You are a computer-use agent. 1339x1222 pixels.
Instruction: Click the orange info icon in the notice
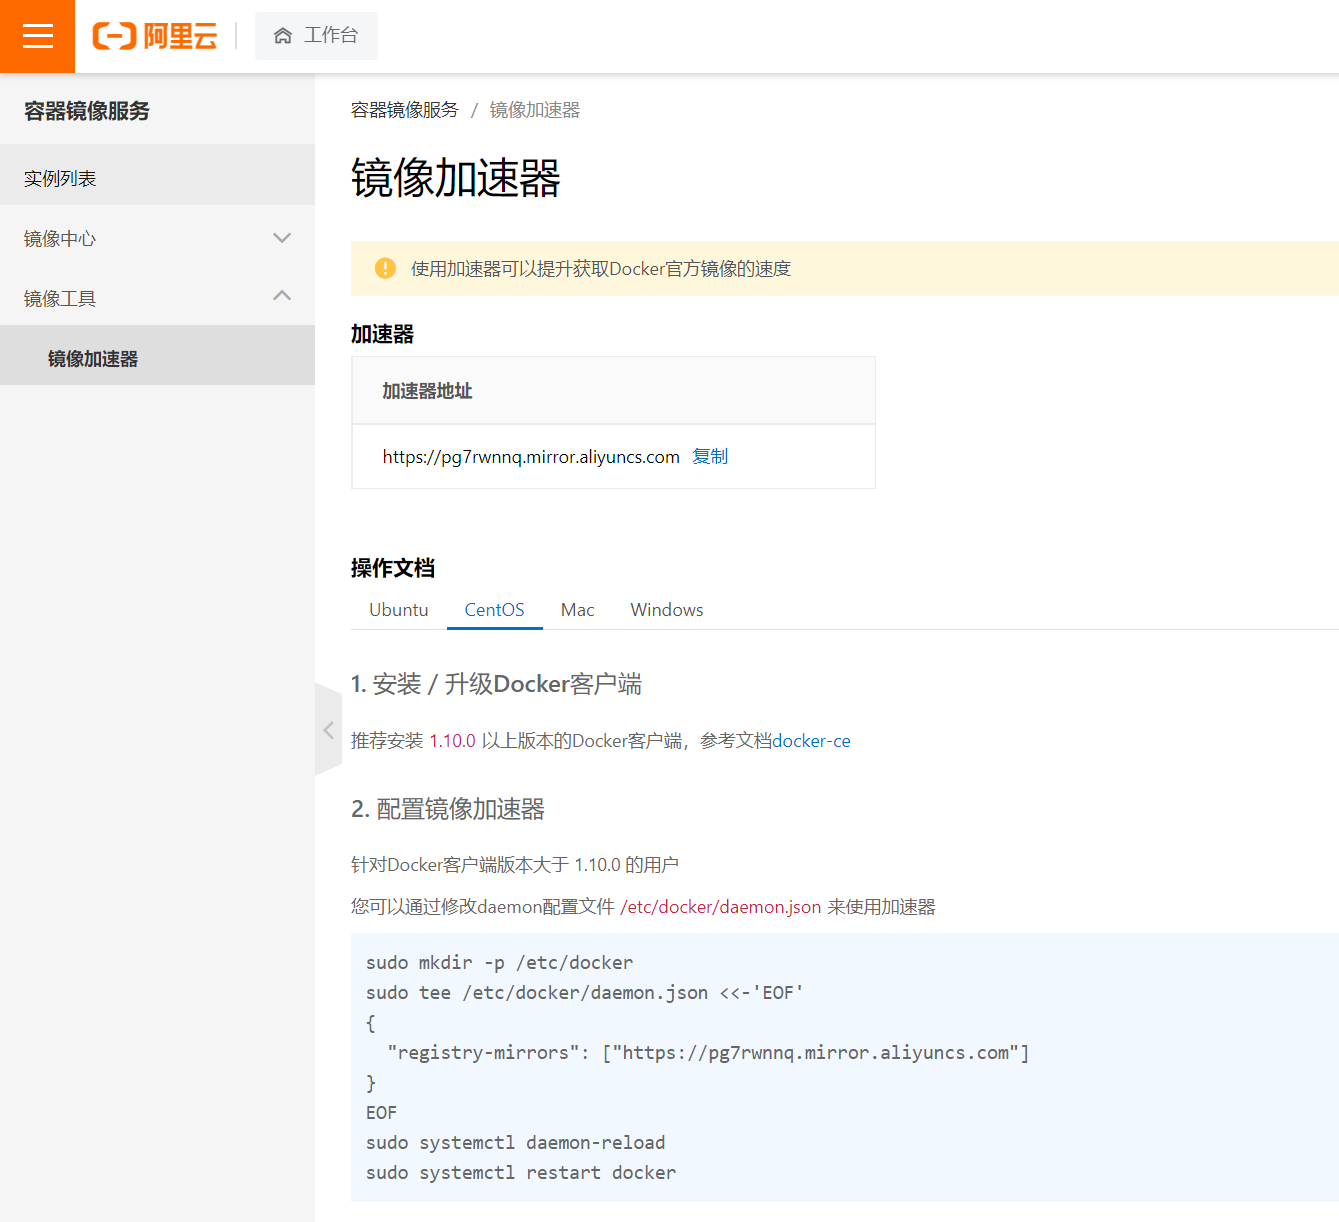tap(385, 268)
